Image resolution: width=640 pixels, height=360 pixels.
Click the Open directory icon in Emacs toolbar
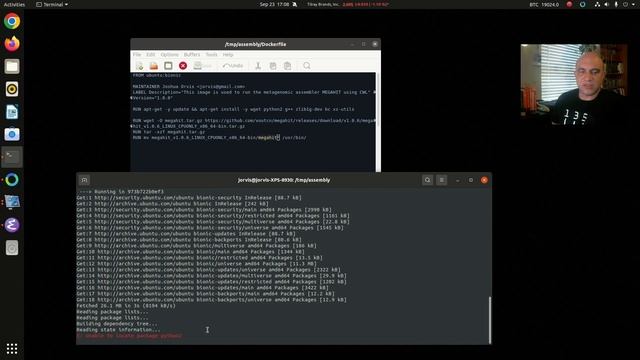tap(168, 66)
